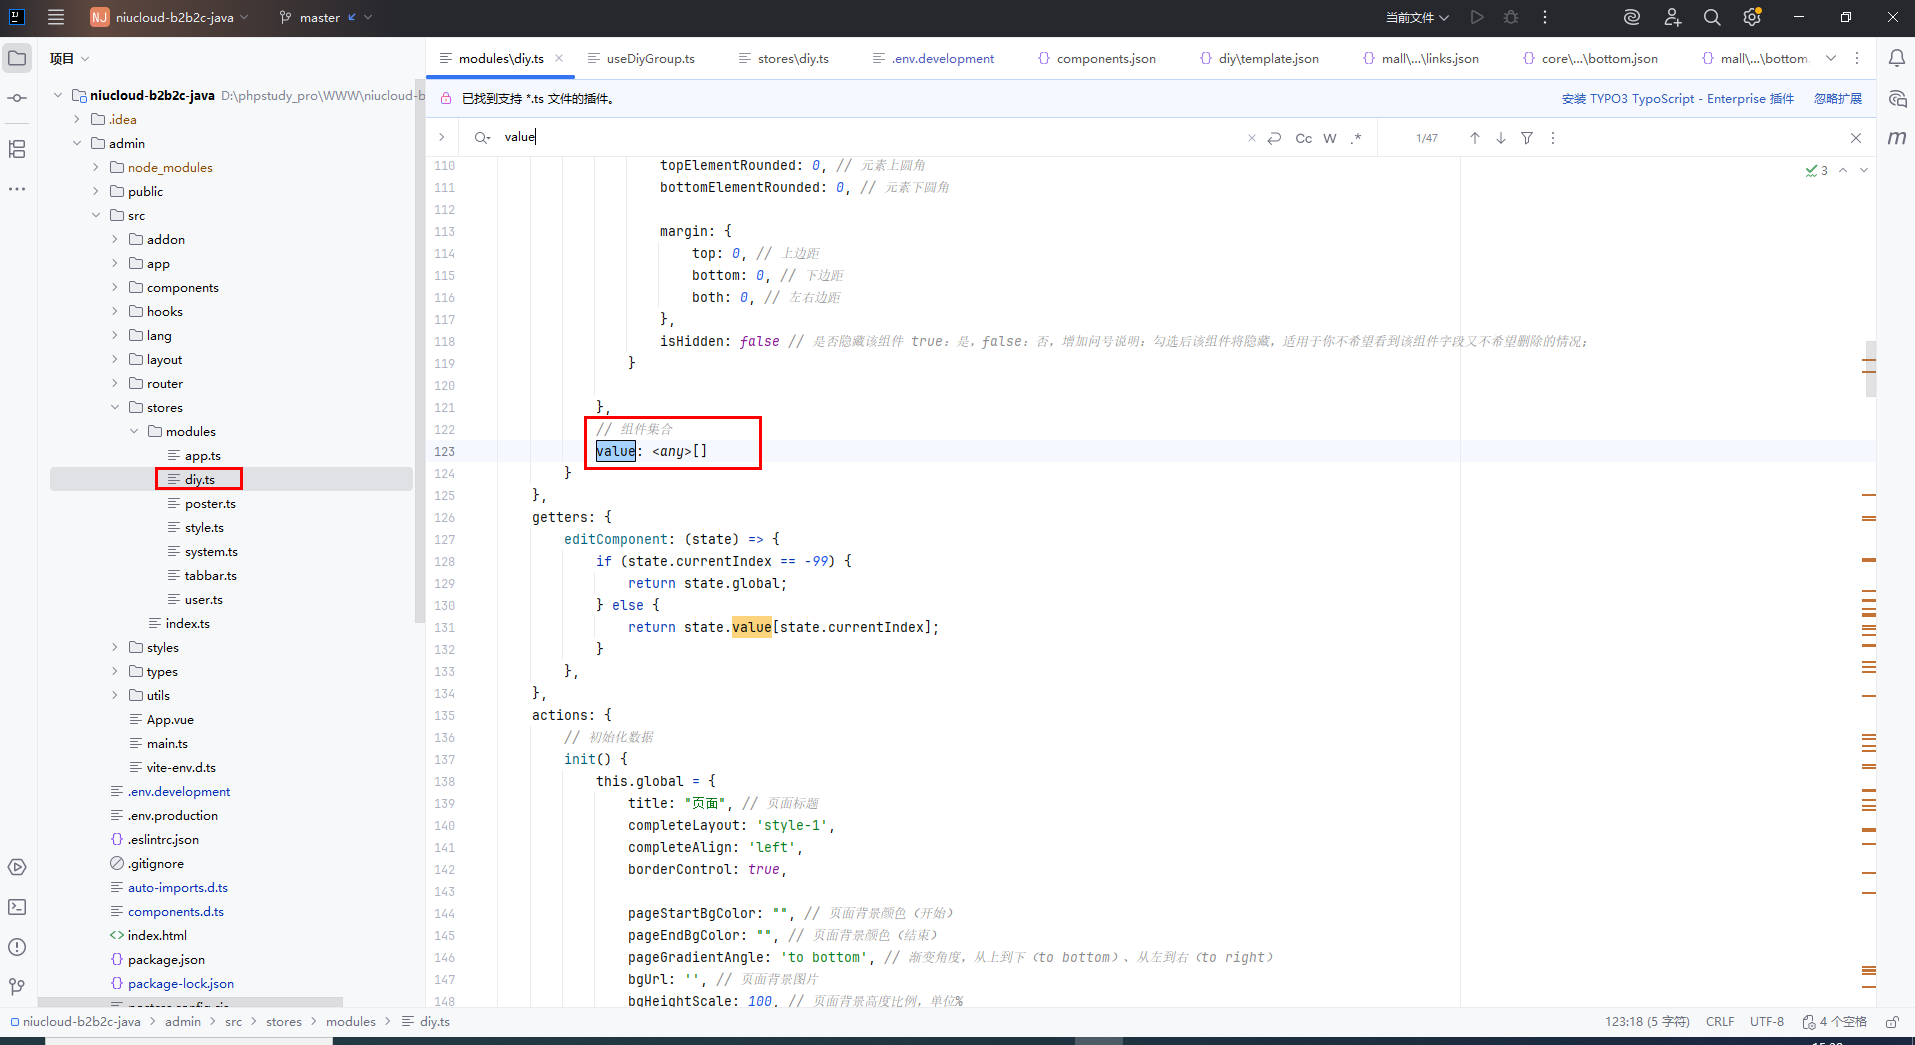Expand the node_modules folder
This screenshot has height=1045, width=1915.
(x=96, y=167)
